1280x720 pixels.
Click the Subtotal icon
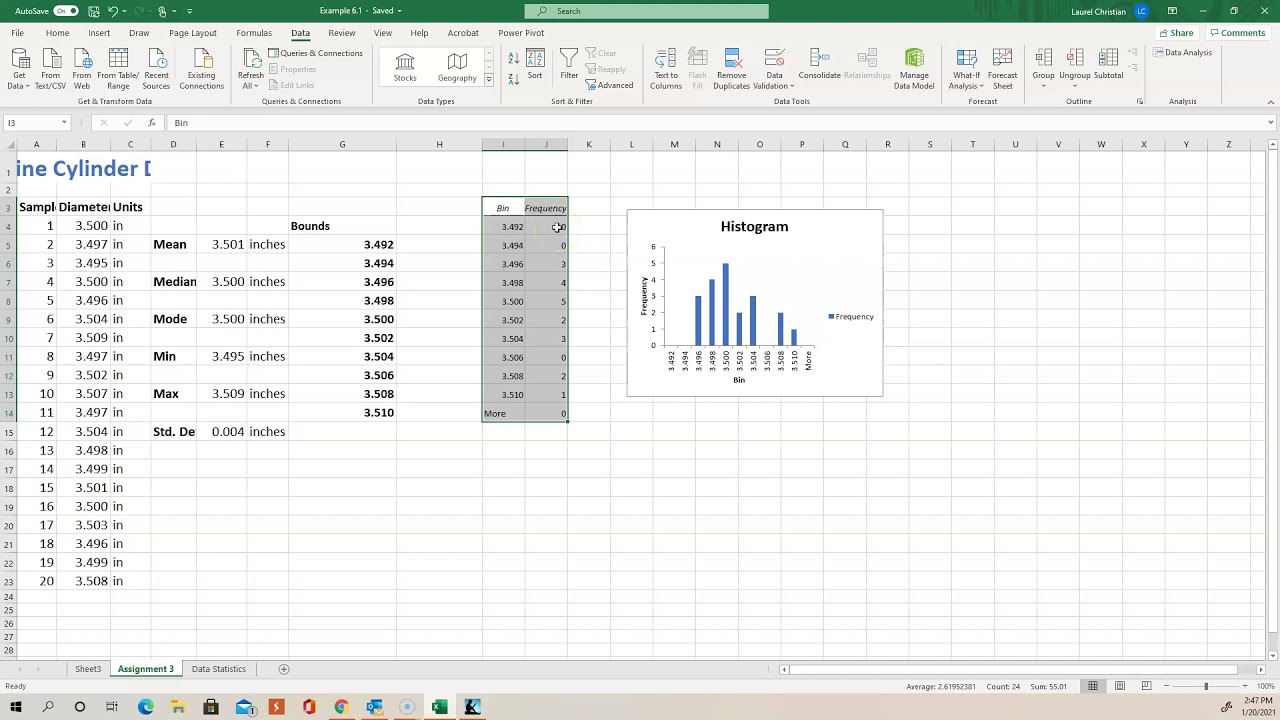[1108, 66]
